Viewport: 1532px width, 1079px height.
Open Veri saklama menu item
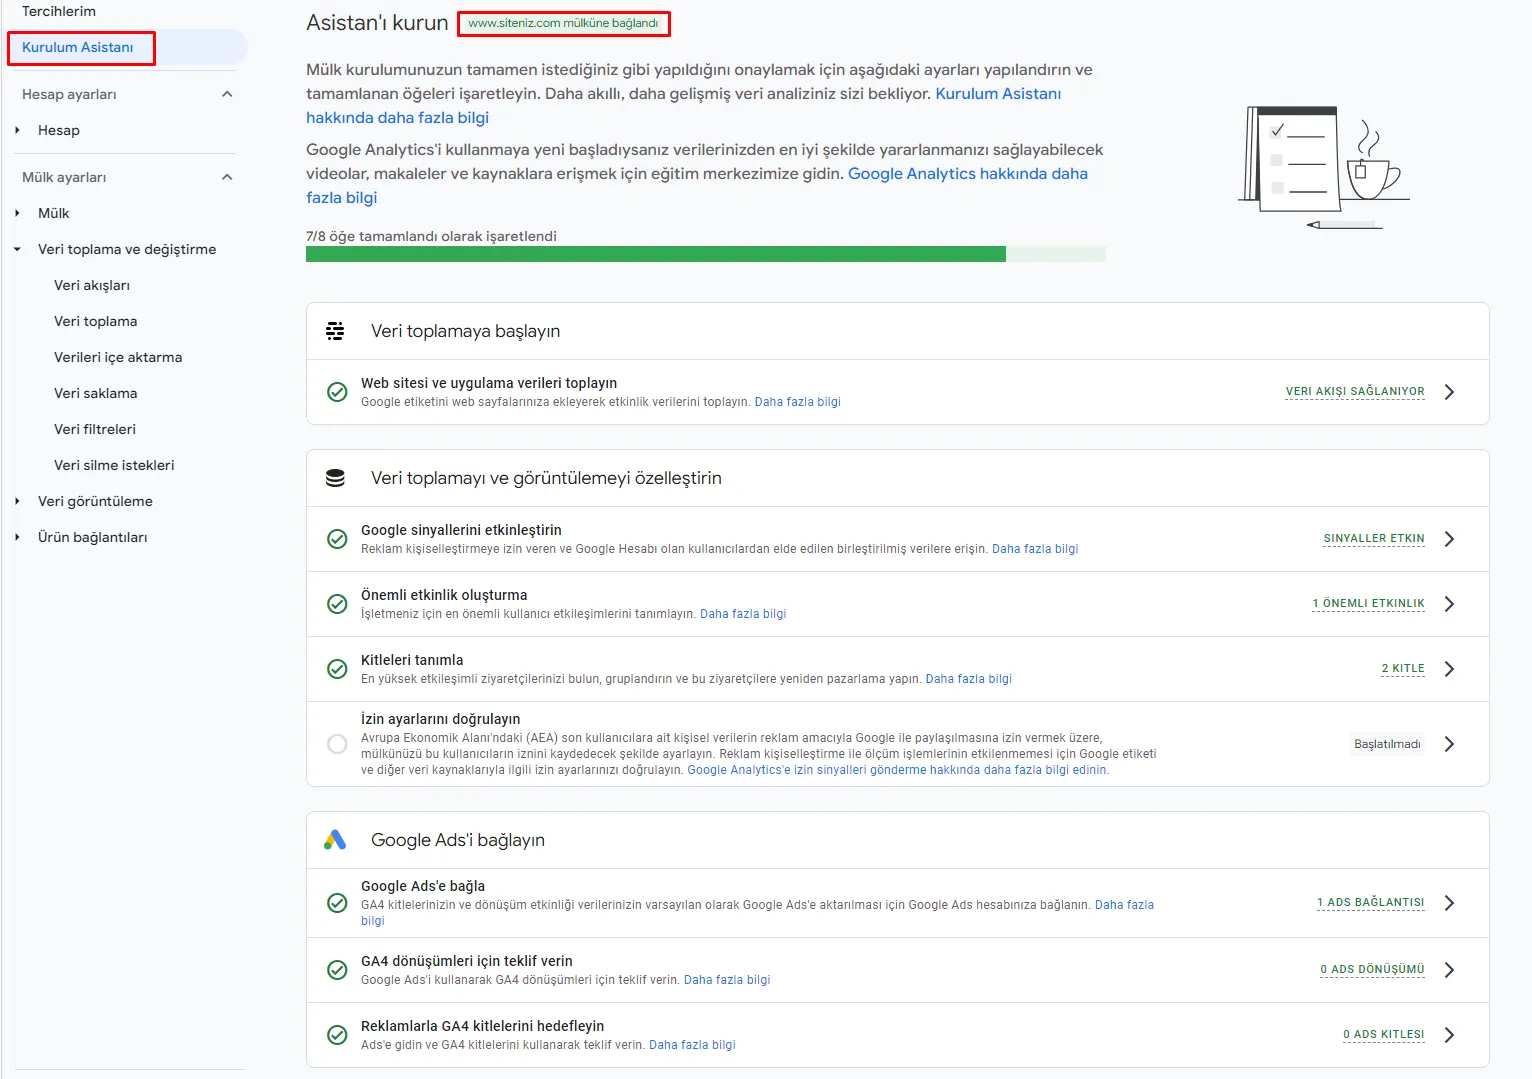96,393
